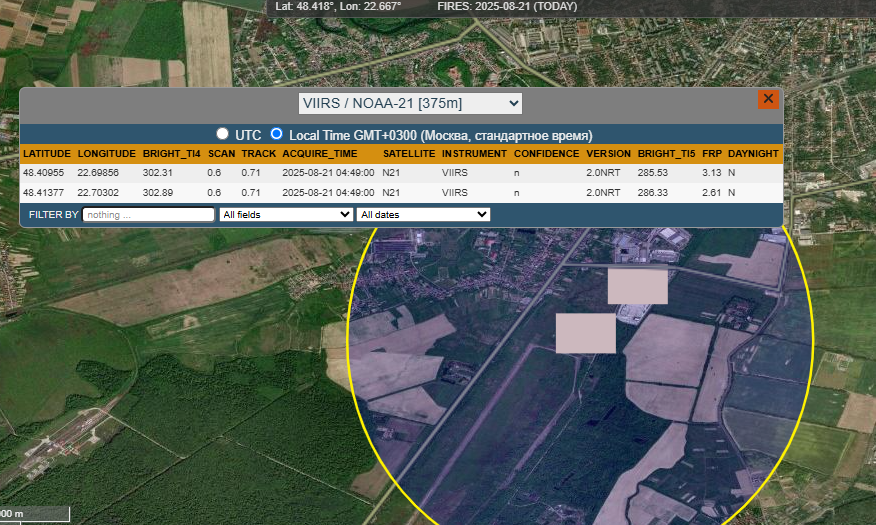This screenshot has width=876, height=525.
Task: Sort by the ACQUIRE_TIME column header
Action: coord(320,154)
